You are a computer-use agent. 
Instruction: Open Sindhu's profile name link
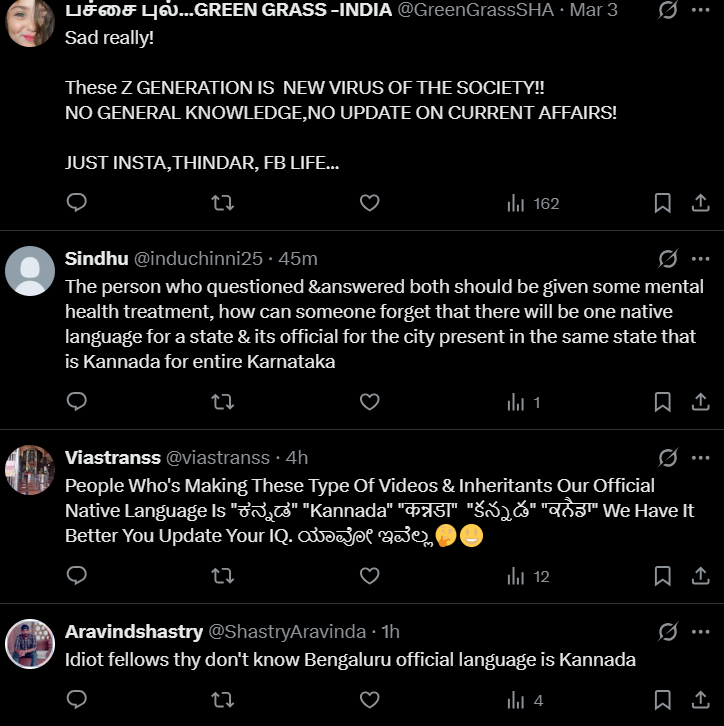click(x=96, y=259)
